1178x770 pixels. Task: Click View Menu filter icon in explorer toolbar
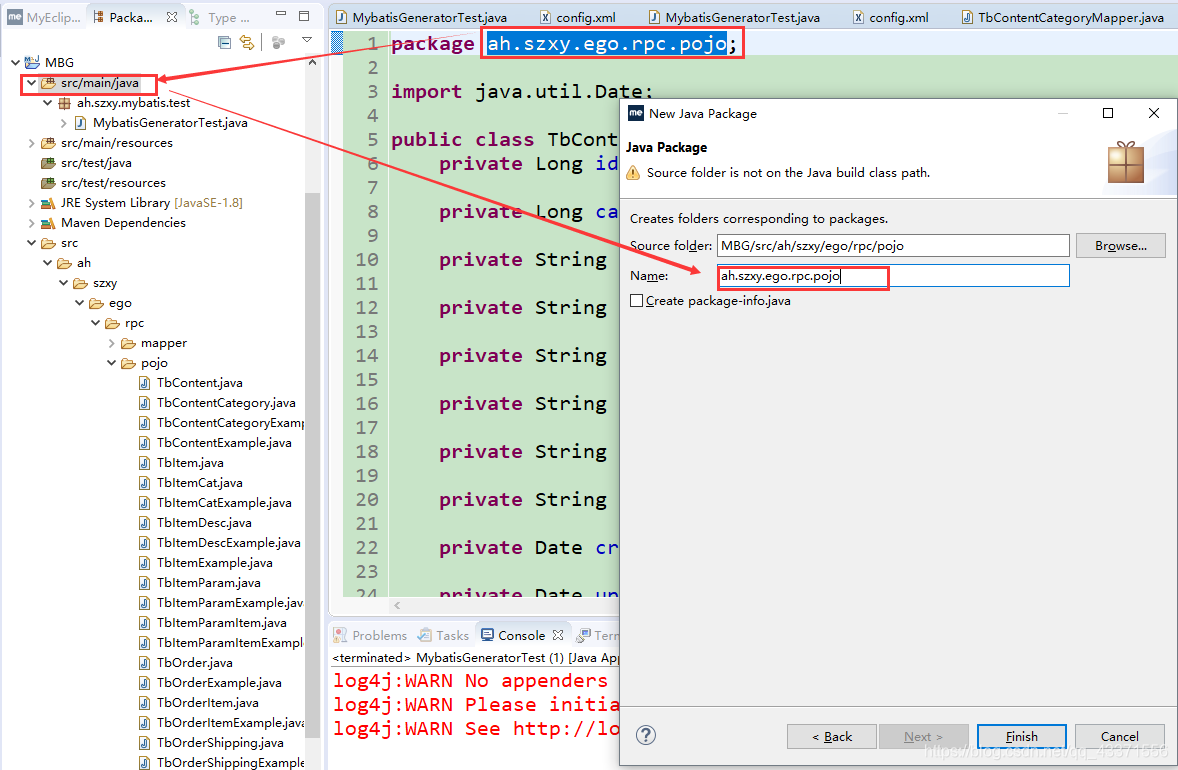pyautogui.click(x=278, y=43)
